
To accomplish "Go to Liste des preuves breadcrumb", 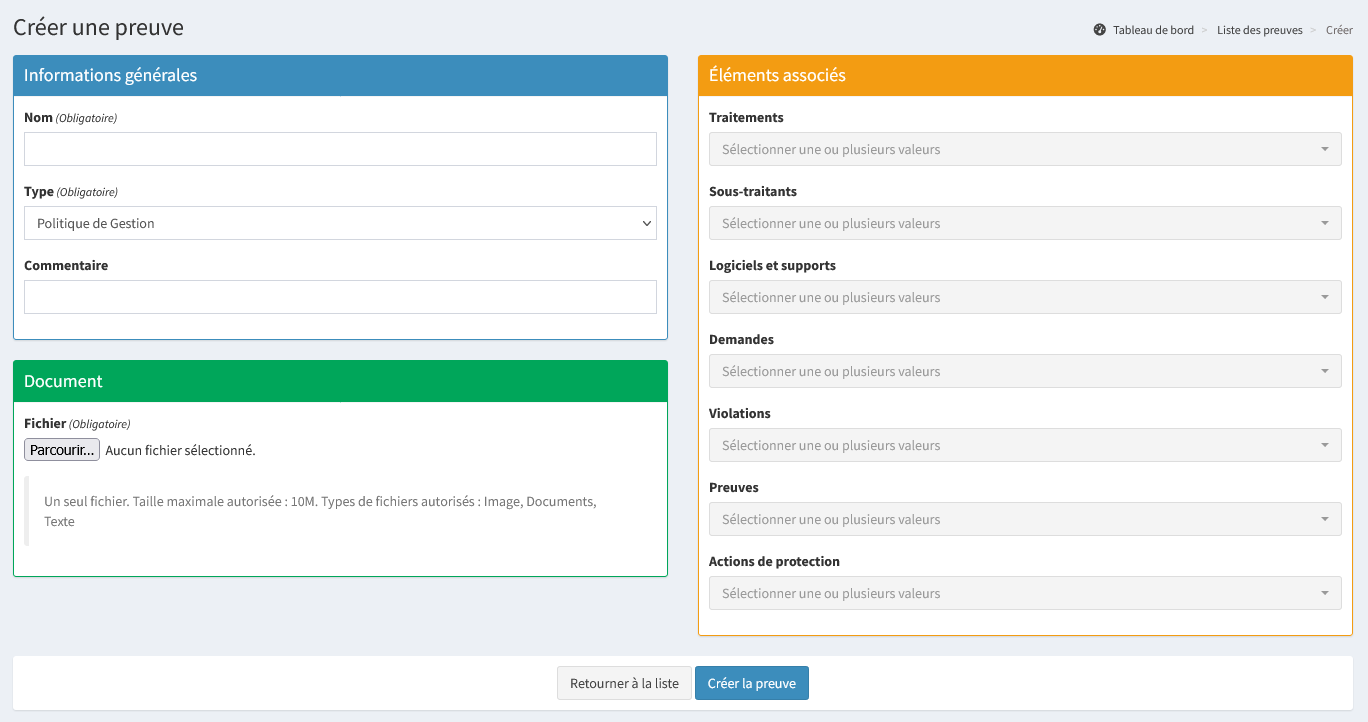I will click(x=1259, y=30).
